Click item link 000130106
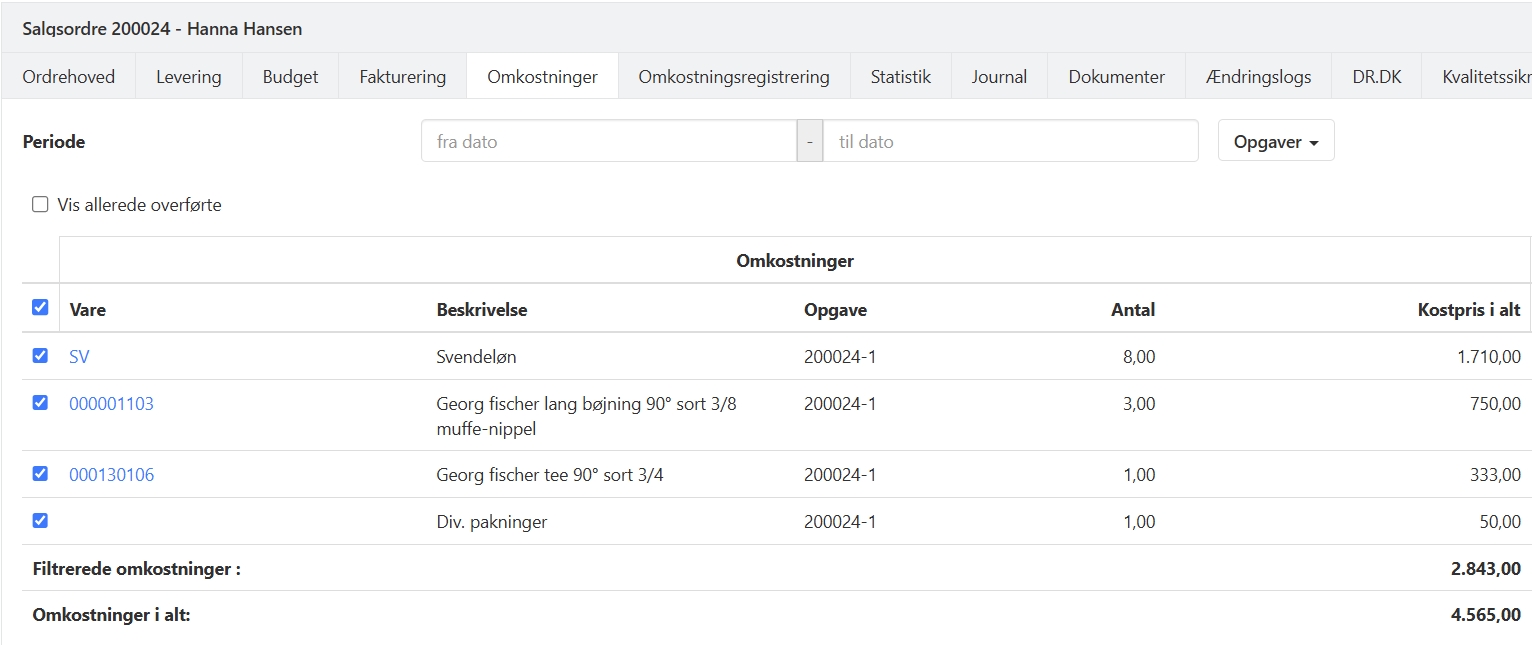This screenshot has width=1532, height=645. point(111,475)
